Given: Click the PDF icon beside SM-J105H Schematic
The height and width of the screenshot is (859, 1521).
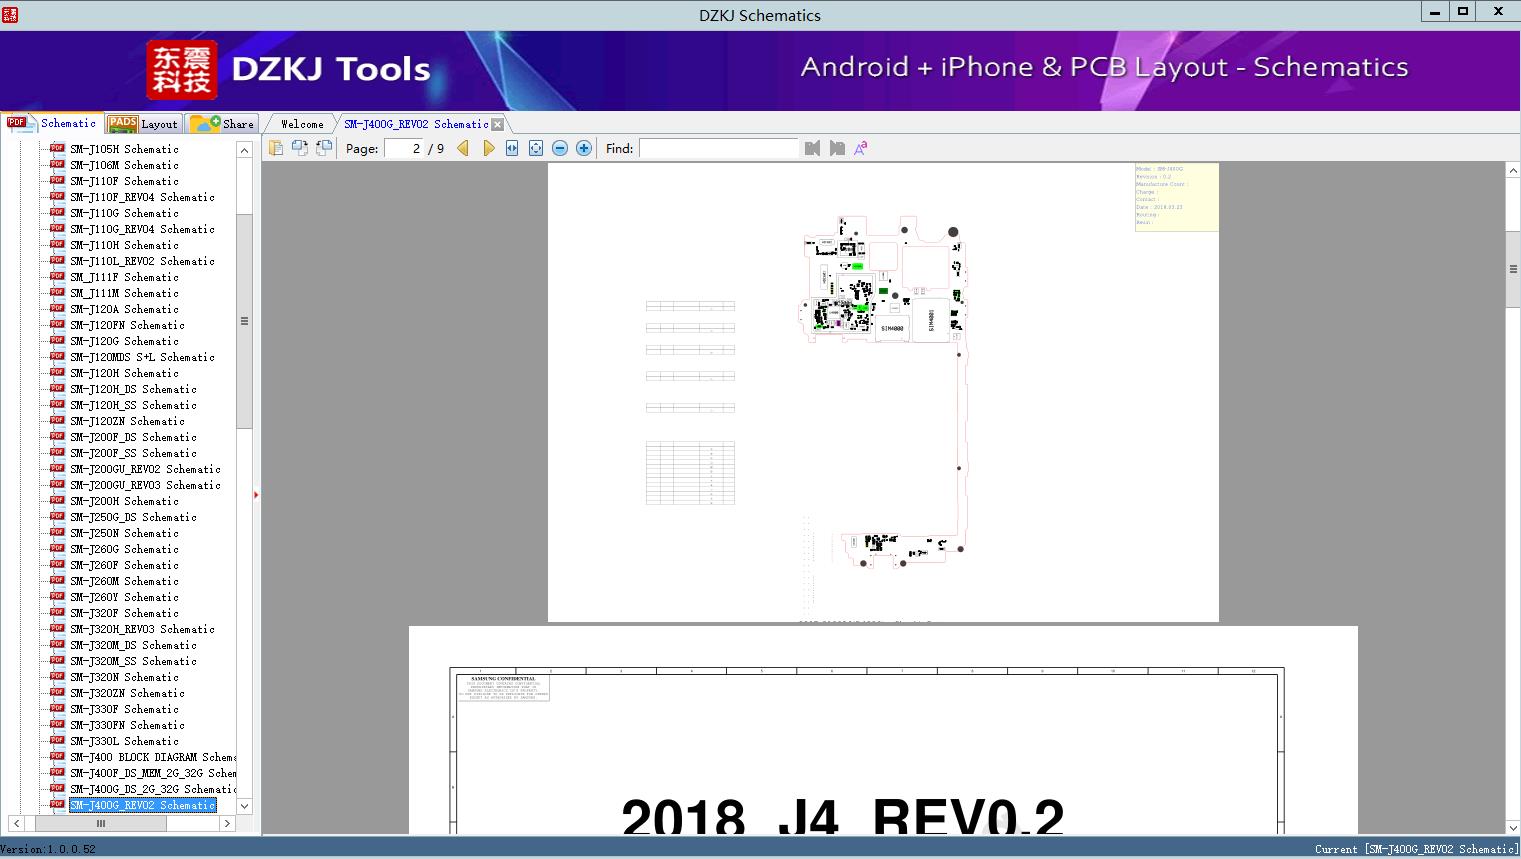Looking at the screenshot, I should tap(57, 149).
